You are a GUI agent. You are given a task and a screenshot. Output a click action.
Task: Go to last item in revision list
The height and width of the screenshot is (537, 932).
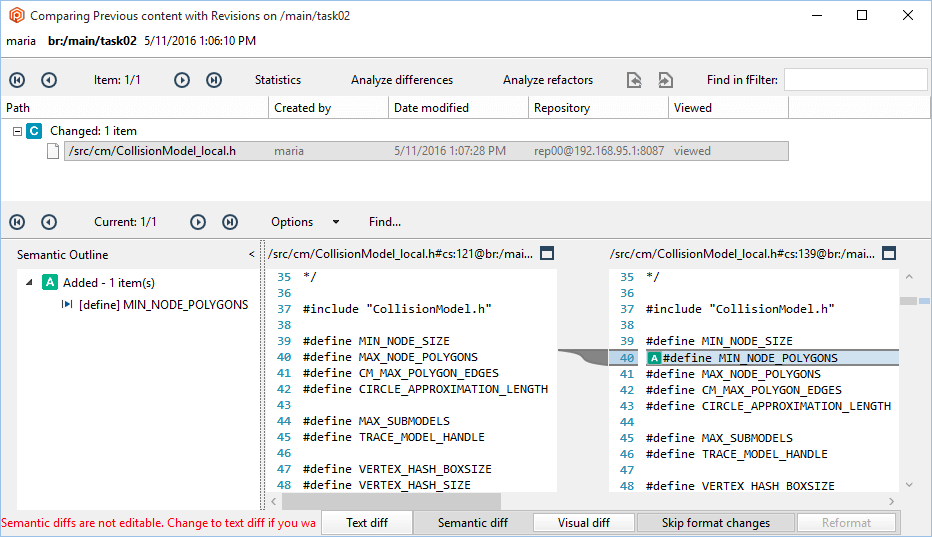[x=214, y=80]
